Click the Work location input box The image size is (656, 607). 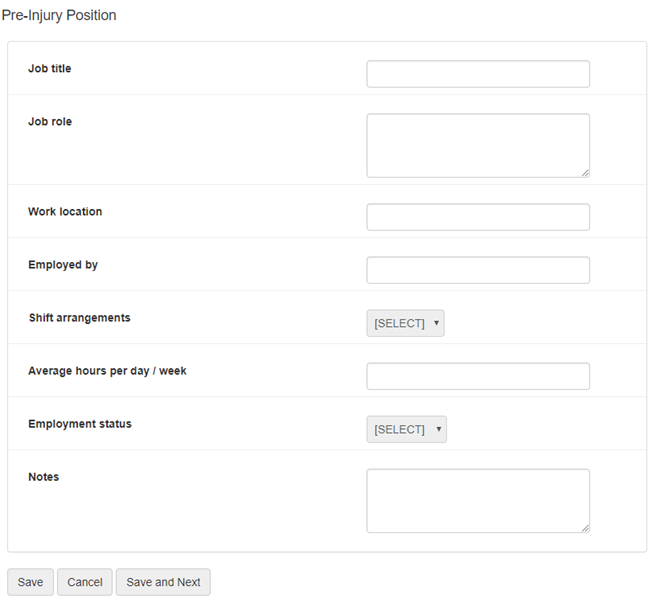pos(478,217)
